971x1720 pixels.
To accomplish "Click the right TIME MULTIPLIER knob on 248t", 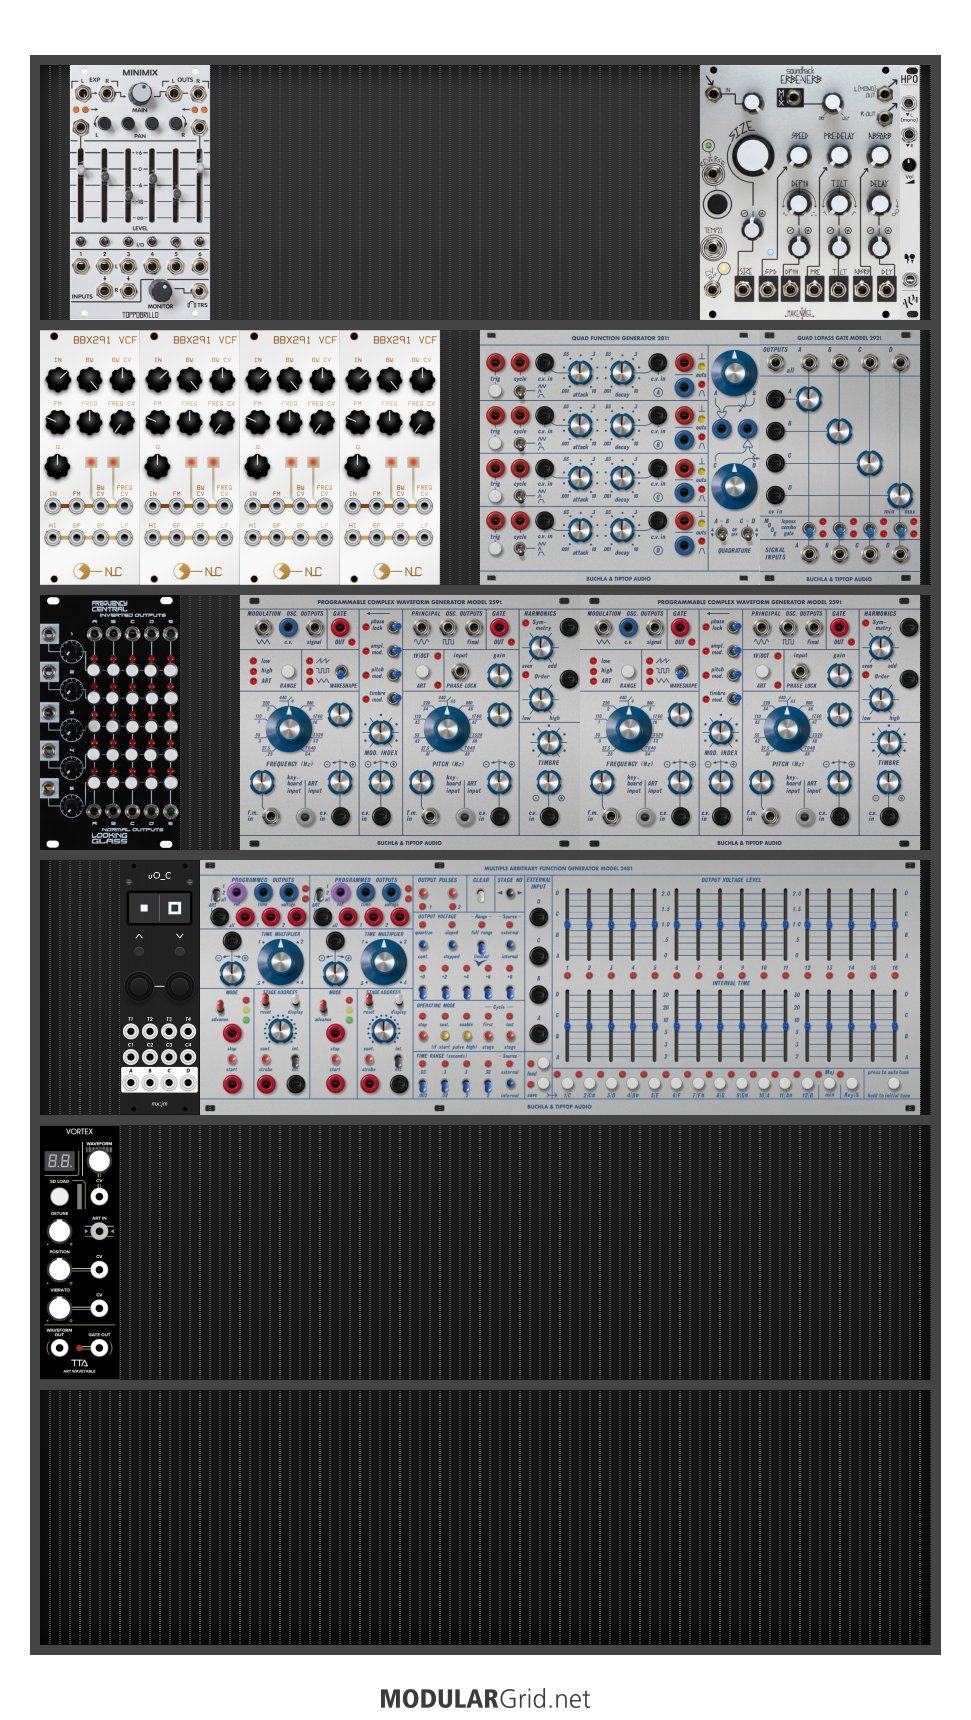I will [x=383, y=963].
